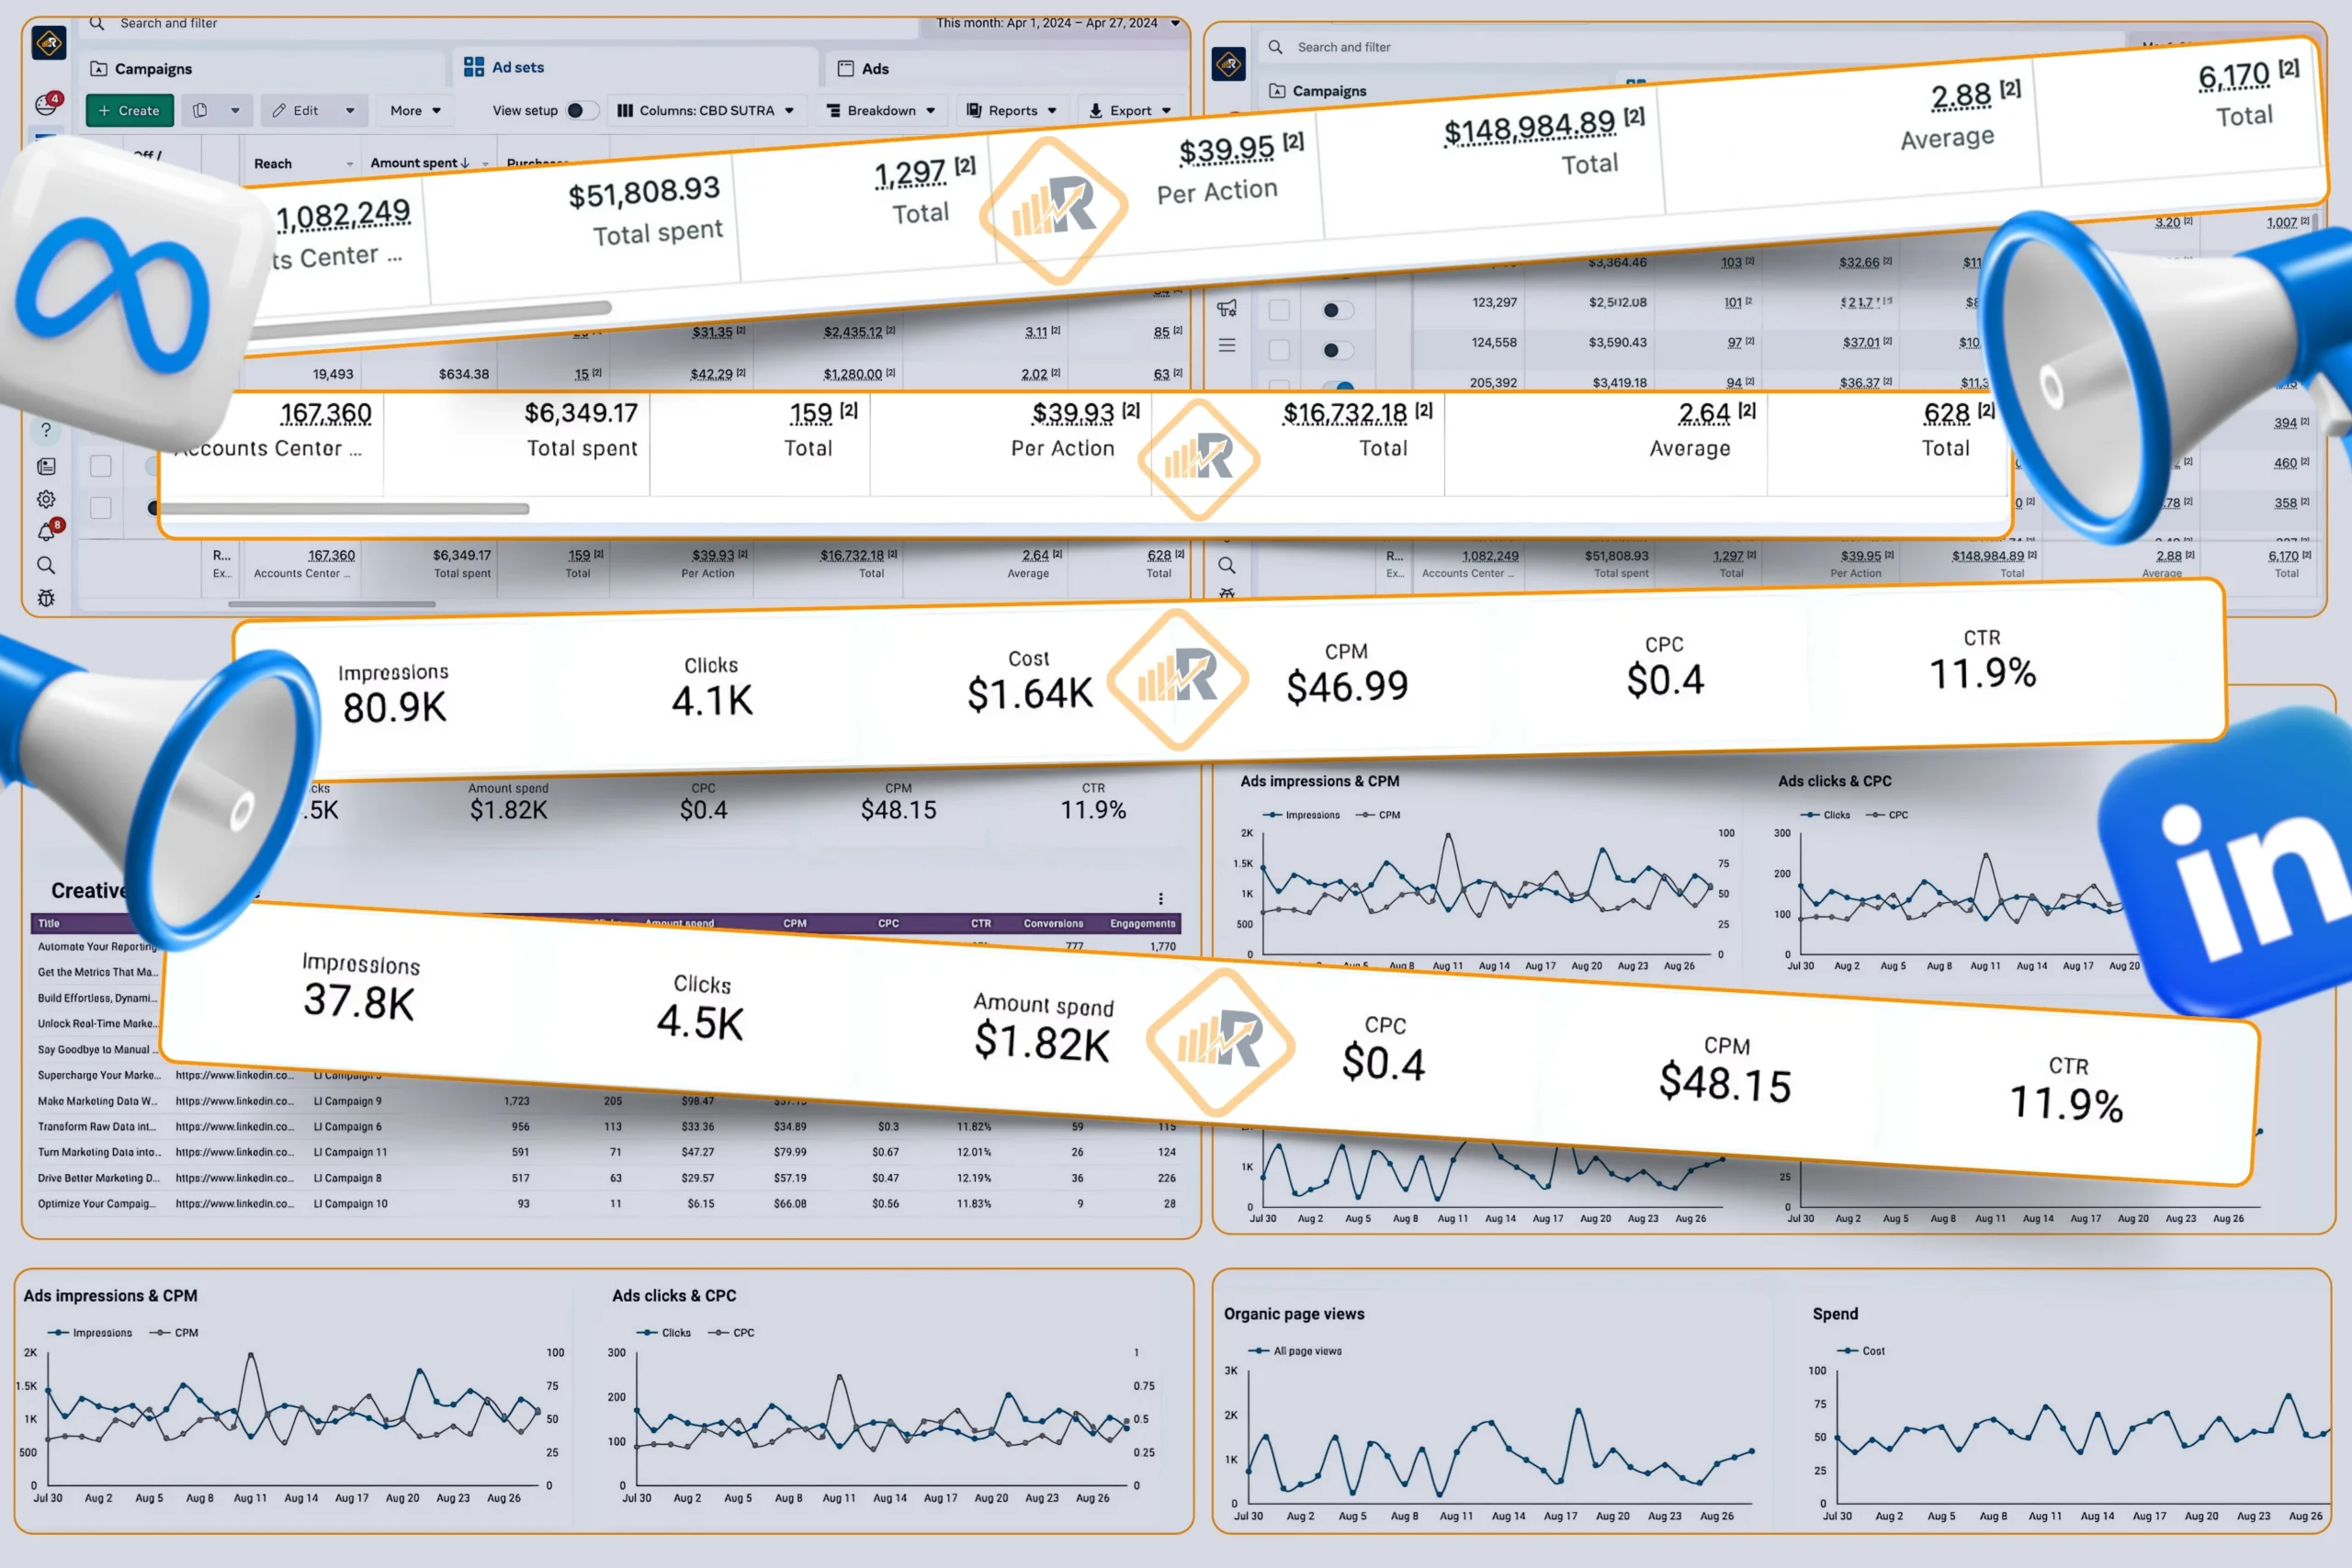This screenshot has height=1568, width=2352.
Task: Click the Duplicate icon next to Create
Action: tap(200, 111)
